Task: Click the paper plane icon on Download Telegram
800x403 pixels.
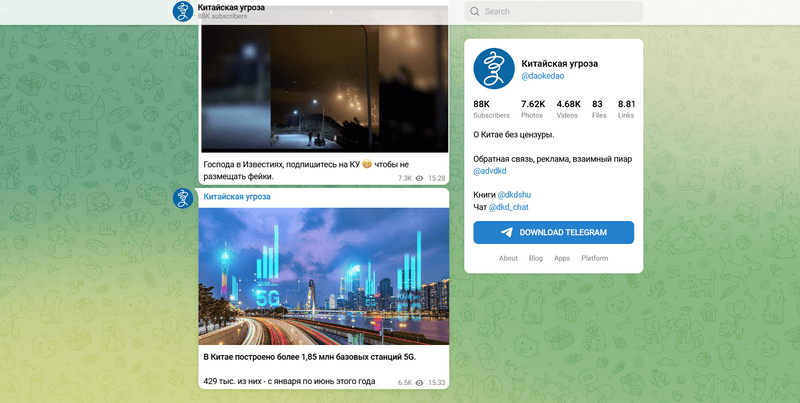Action: (507, 233)
